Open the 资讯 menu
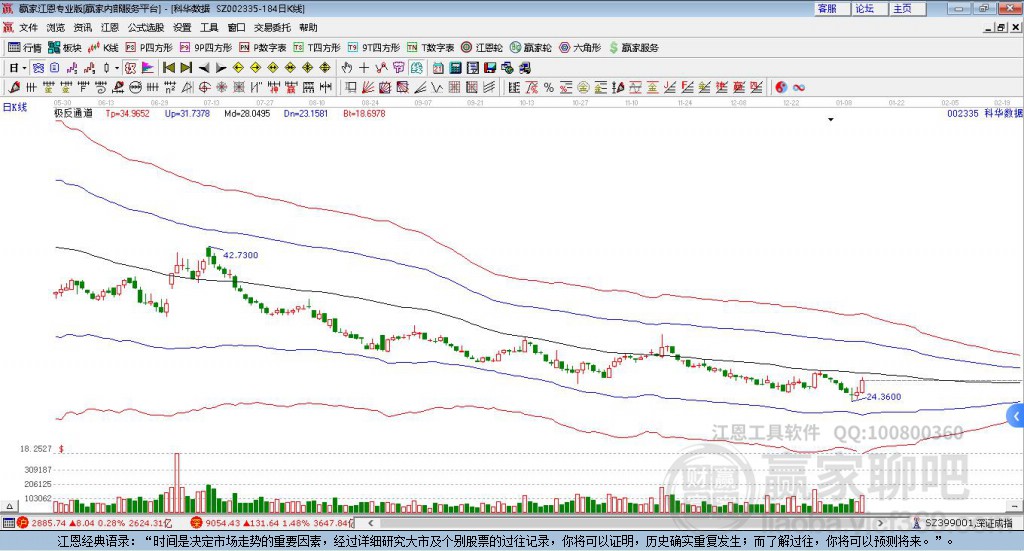1024x551 pixels. point(82,27)
